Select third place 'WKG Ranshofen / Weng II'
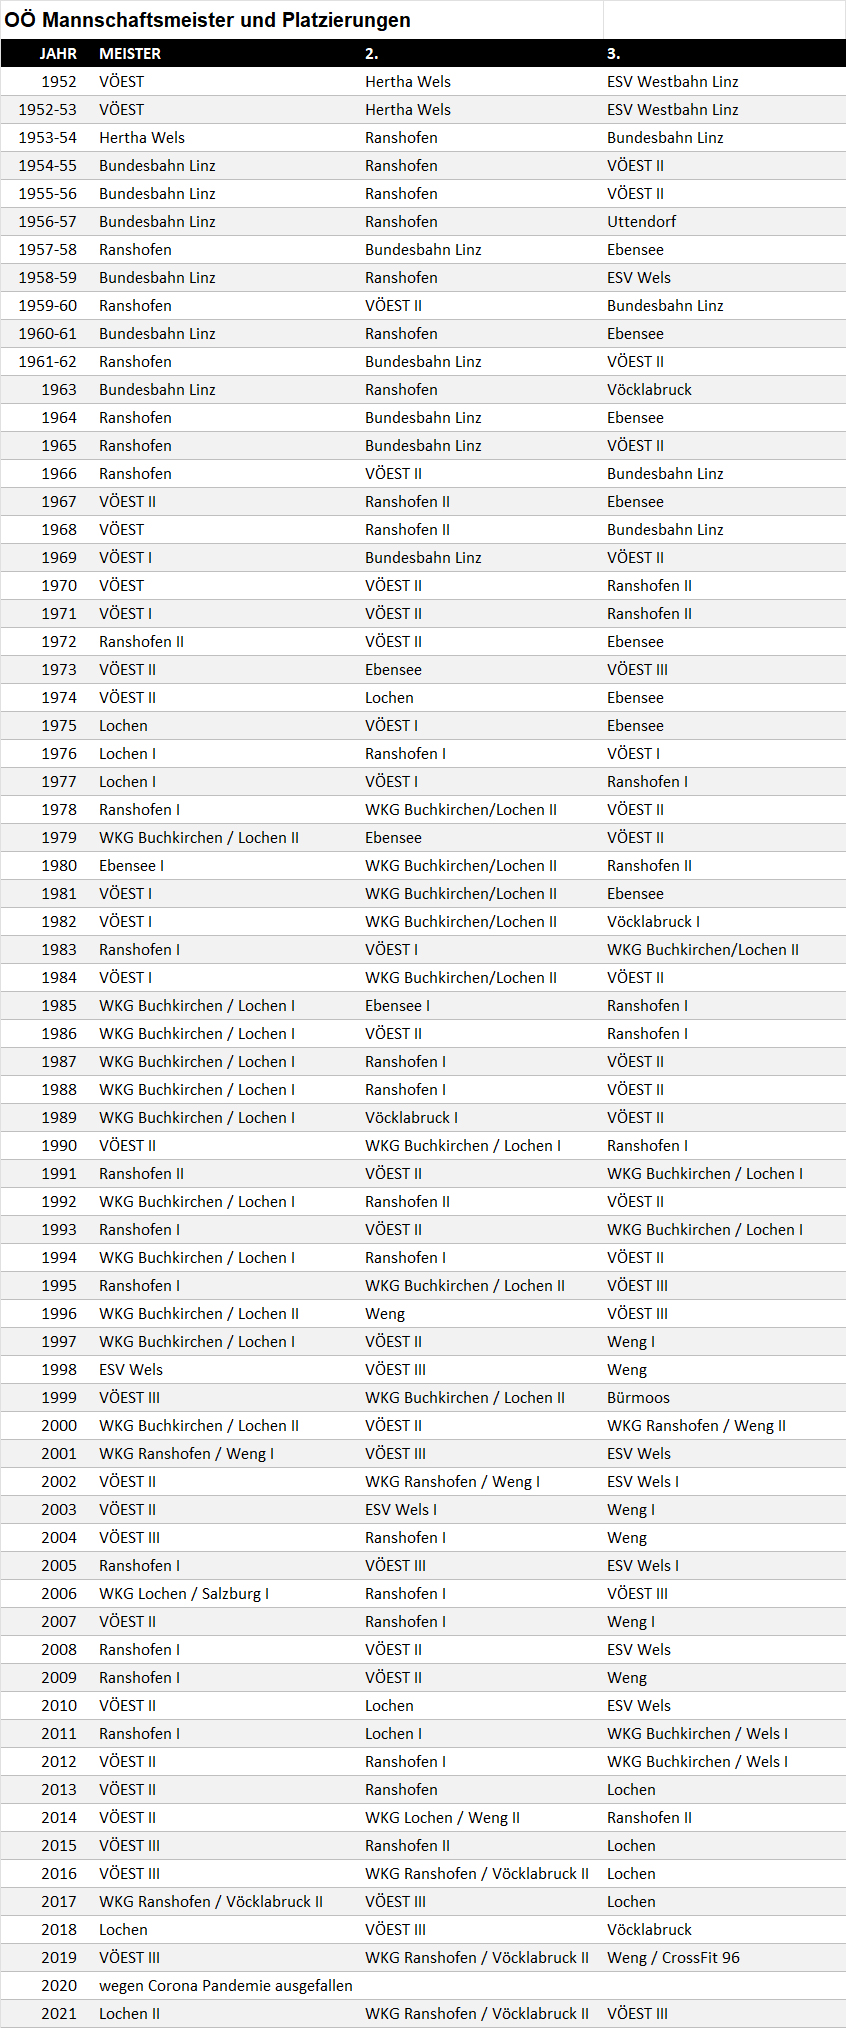 pyautogui.click(x=696, y=1426)
